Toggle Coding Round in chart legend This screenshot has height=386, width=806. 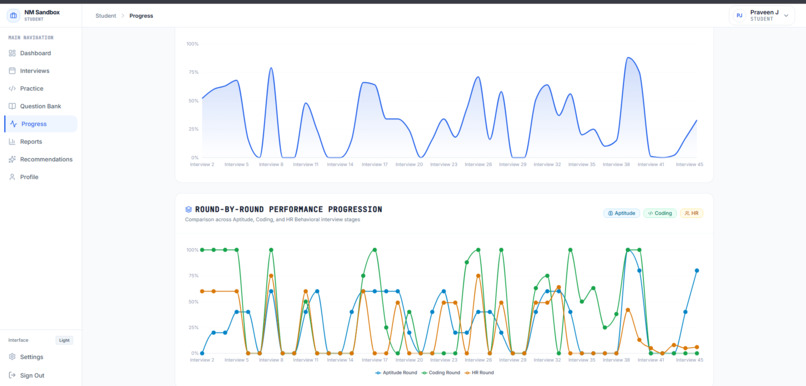441,373
